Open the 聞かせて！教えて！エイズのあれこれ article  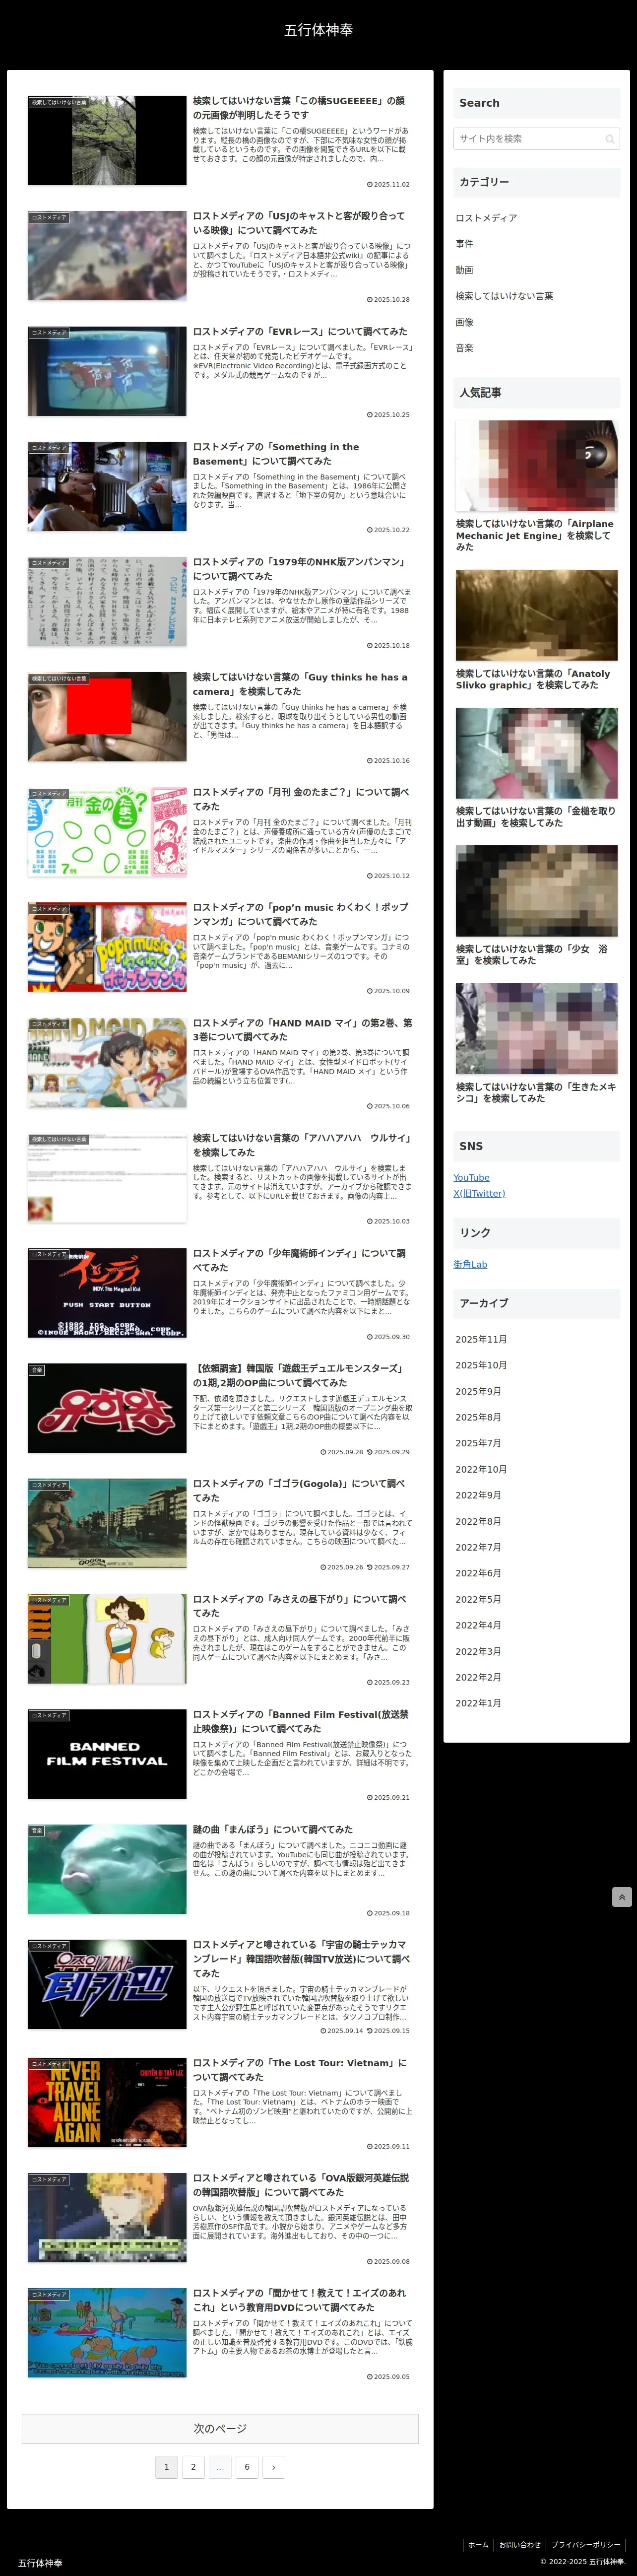[x=299, y=2300]
